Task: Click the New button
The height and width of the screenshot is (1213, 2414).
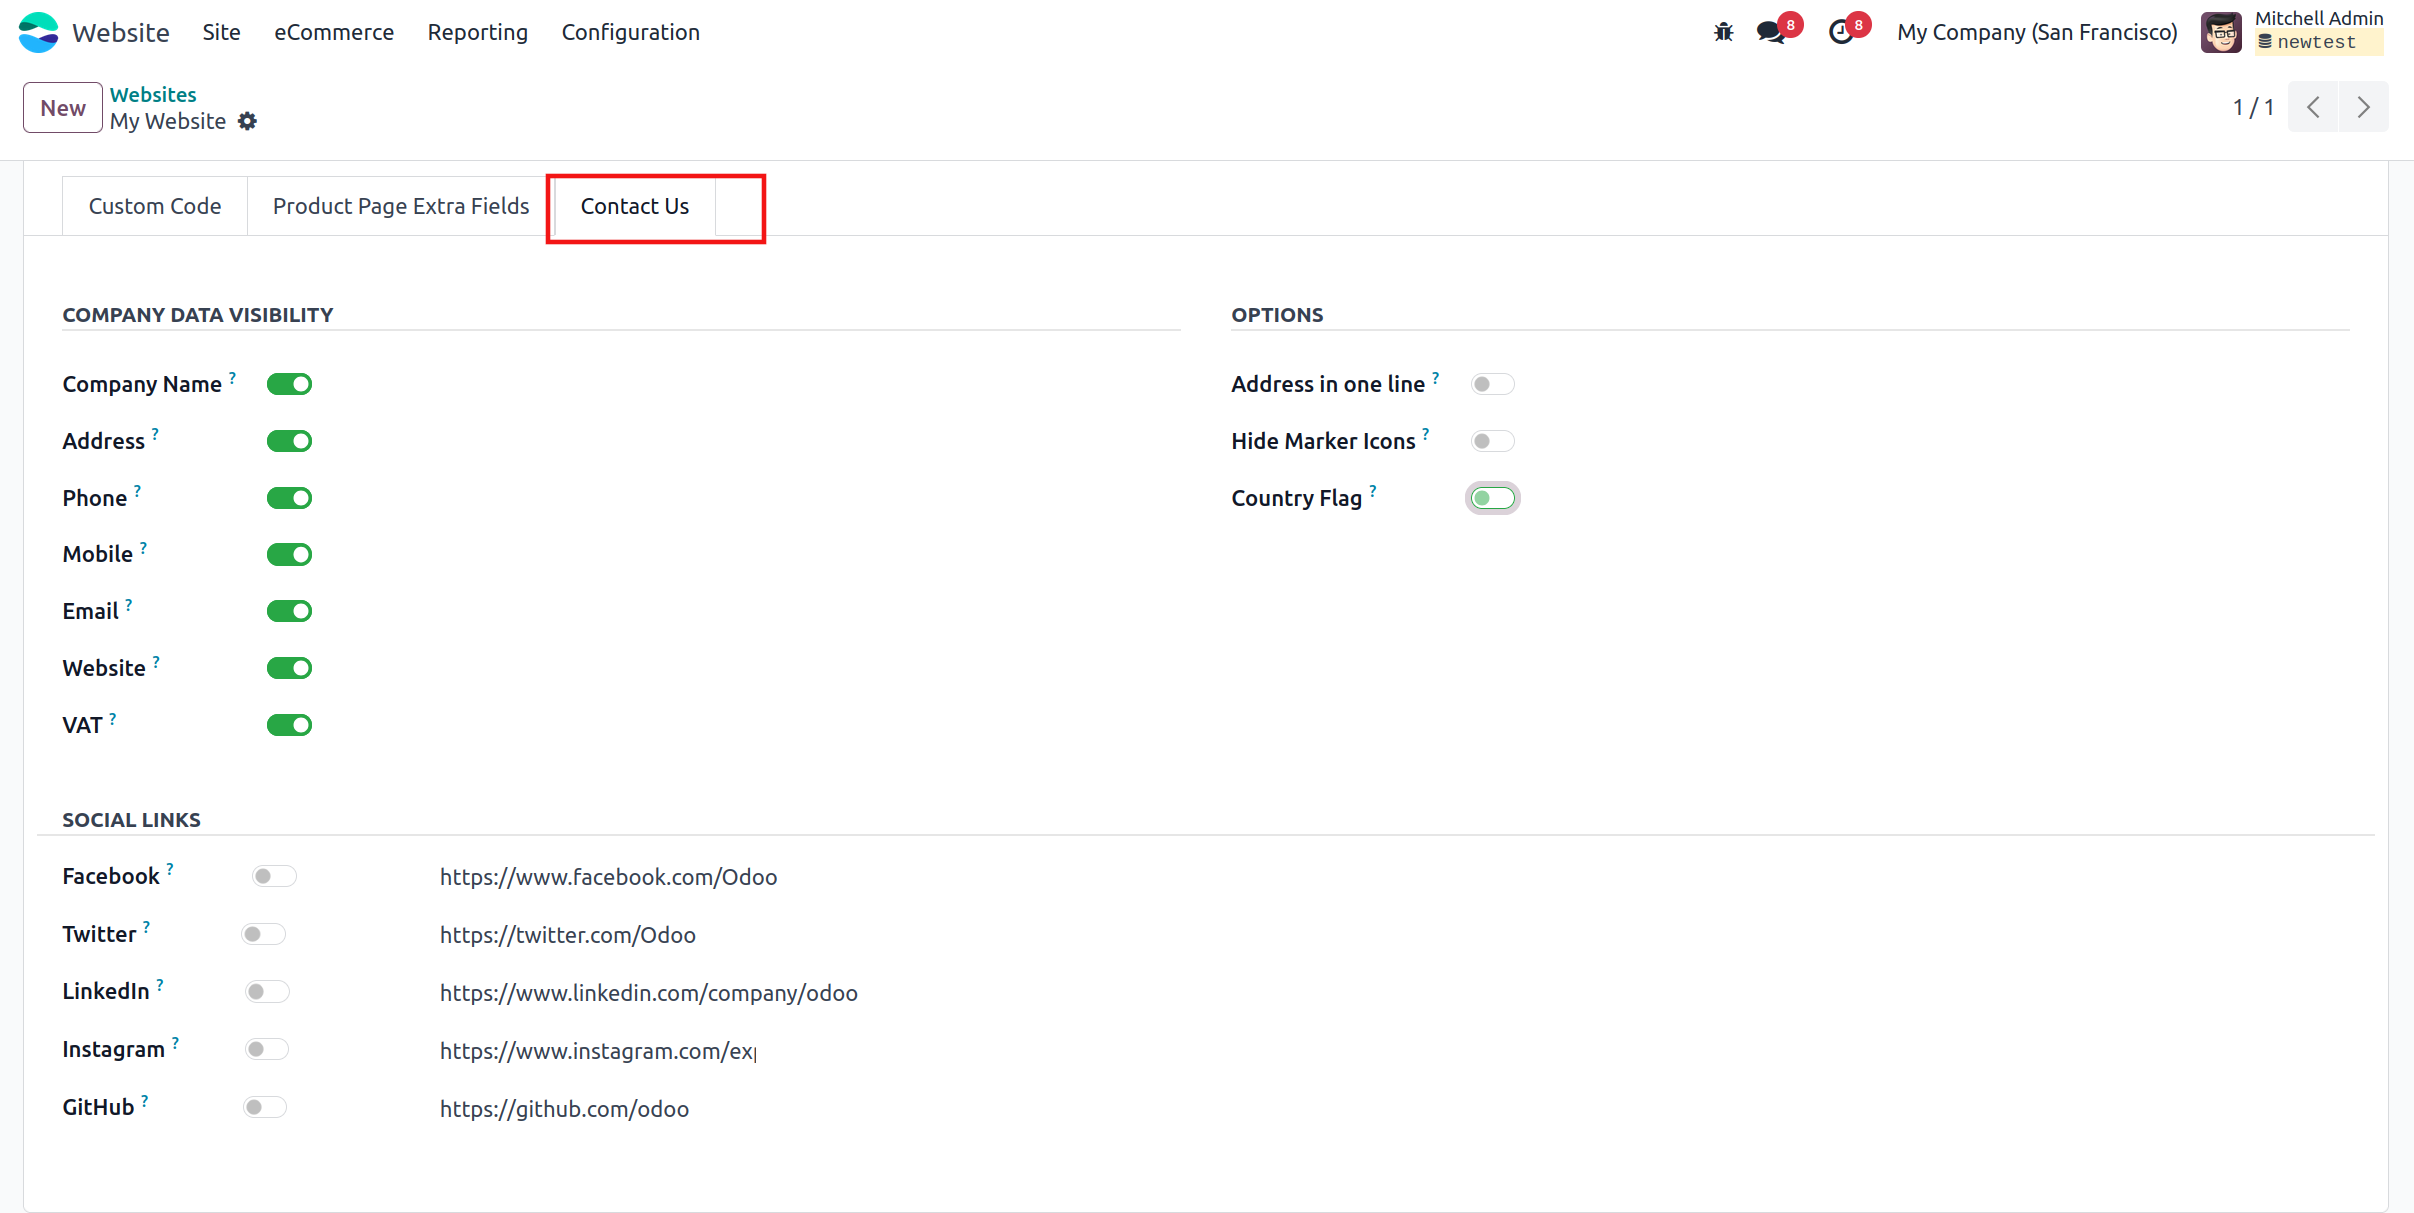Action: pyautogui.click(x=62, y=107)
